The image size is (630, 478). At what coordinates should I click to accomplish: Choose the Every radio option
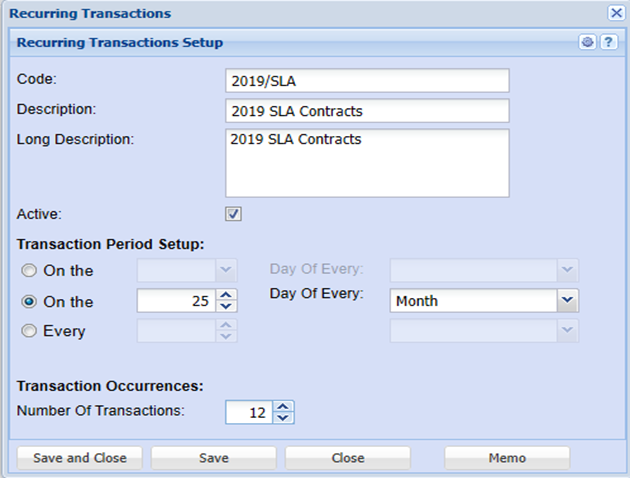(x=28, y=331)
